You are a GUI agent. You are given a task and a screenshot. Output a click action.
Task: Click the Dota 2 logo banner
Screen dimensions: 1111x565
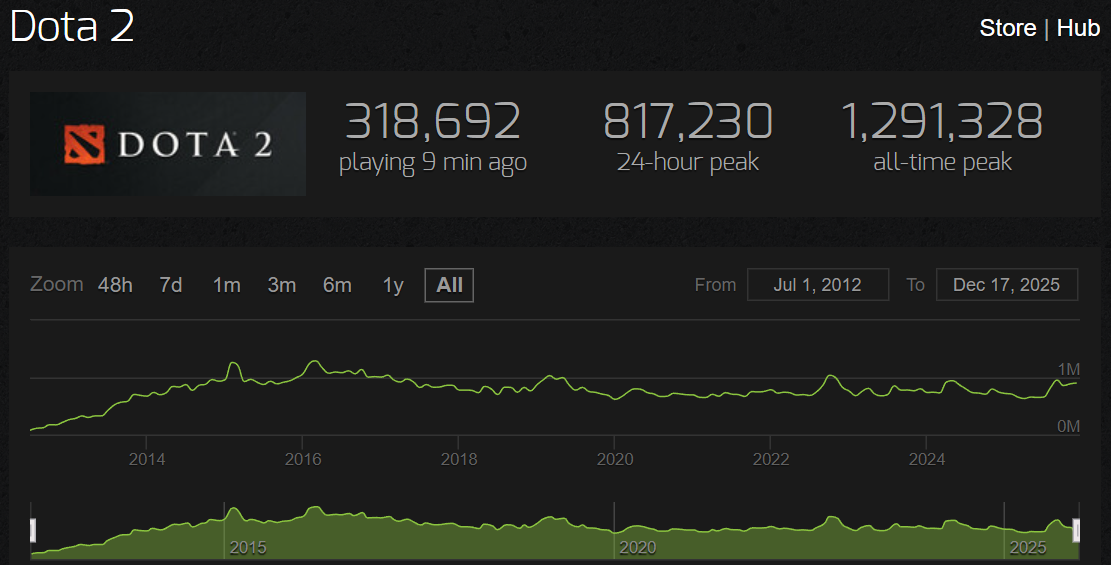pos(168,144)
